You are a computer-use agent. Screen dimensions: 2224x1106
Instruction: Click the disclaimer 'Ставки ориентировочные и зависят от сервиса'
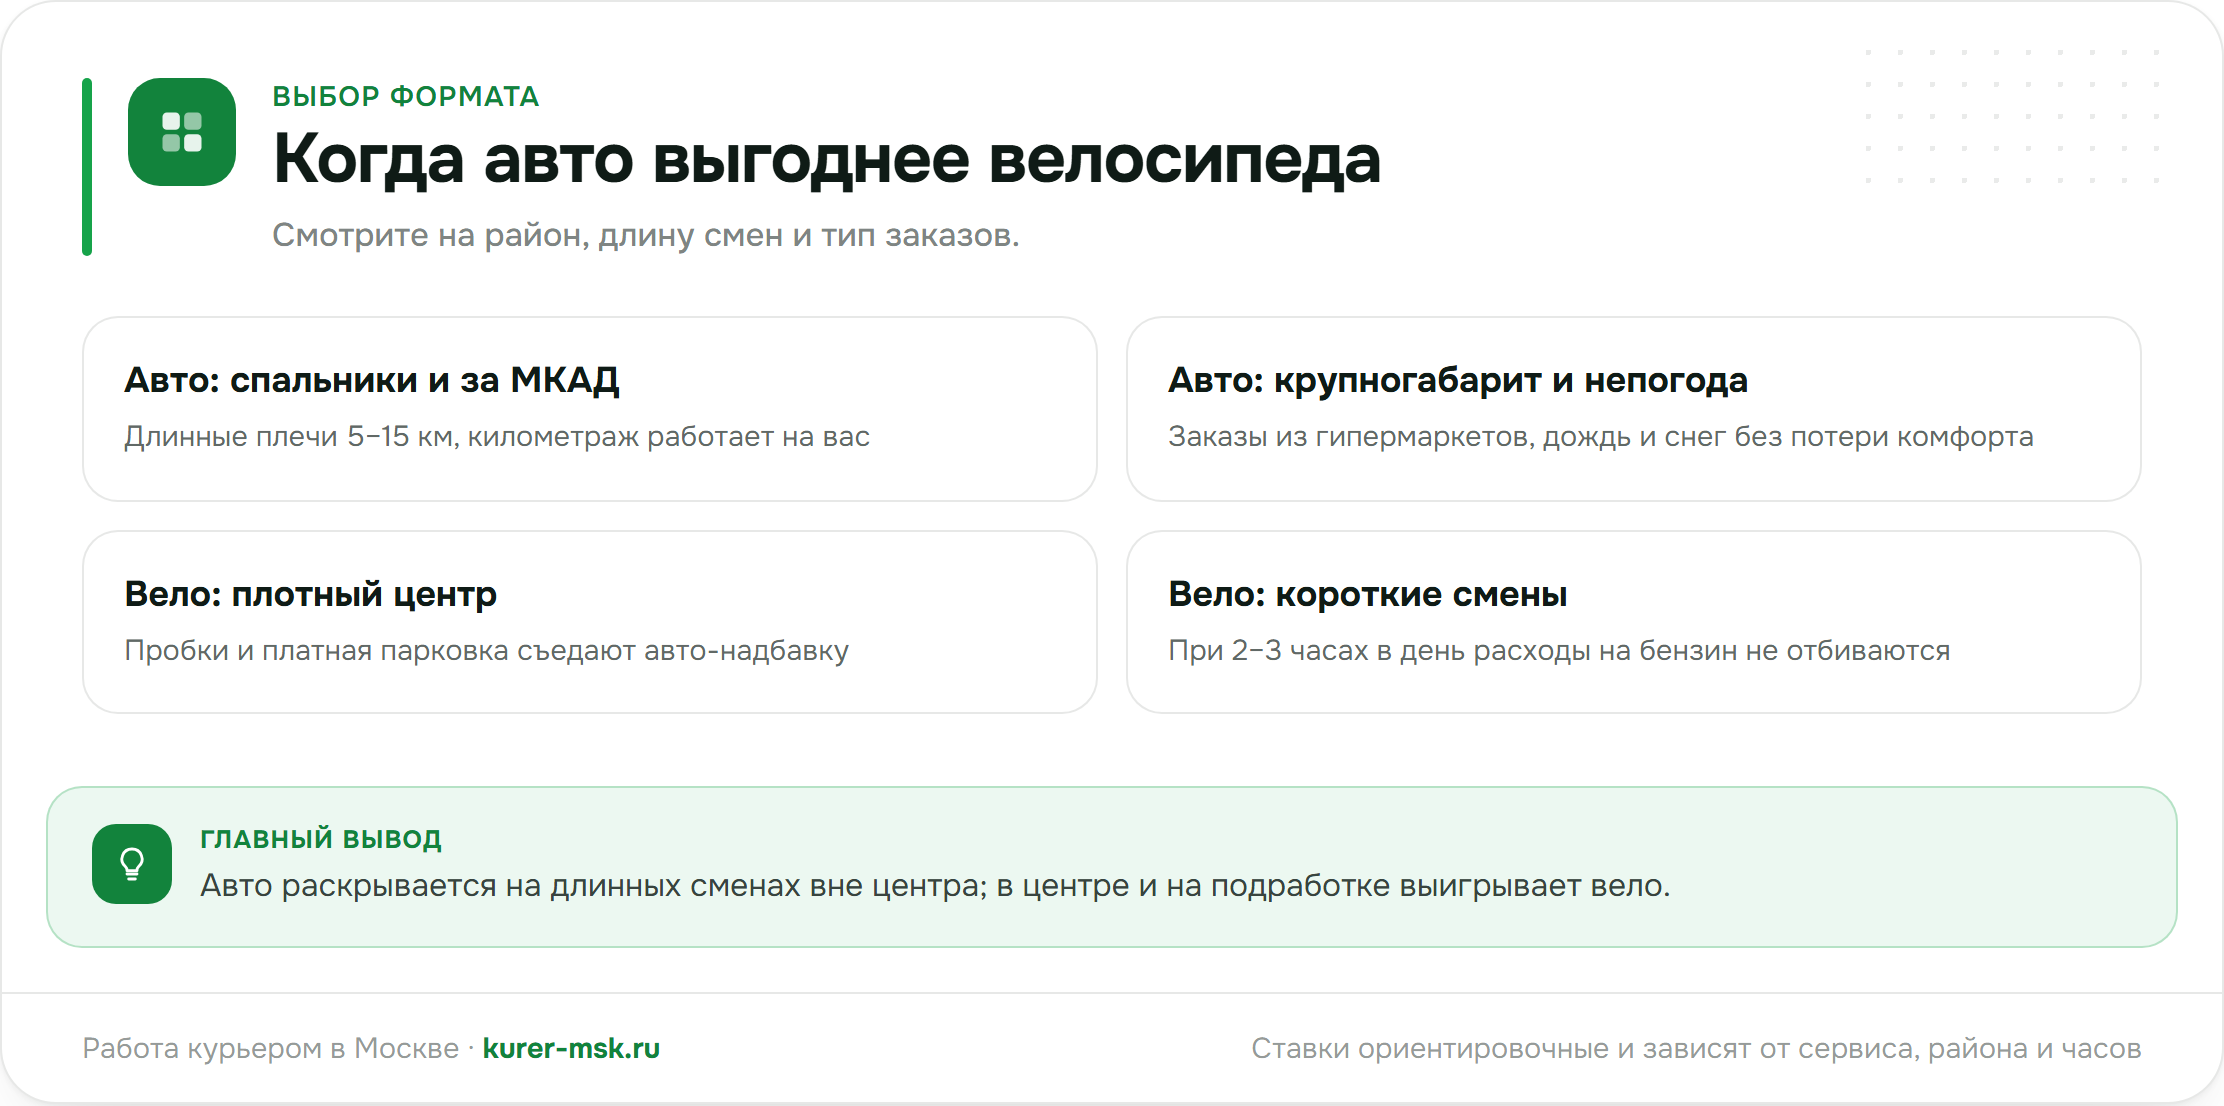[1585, 1048]
